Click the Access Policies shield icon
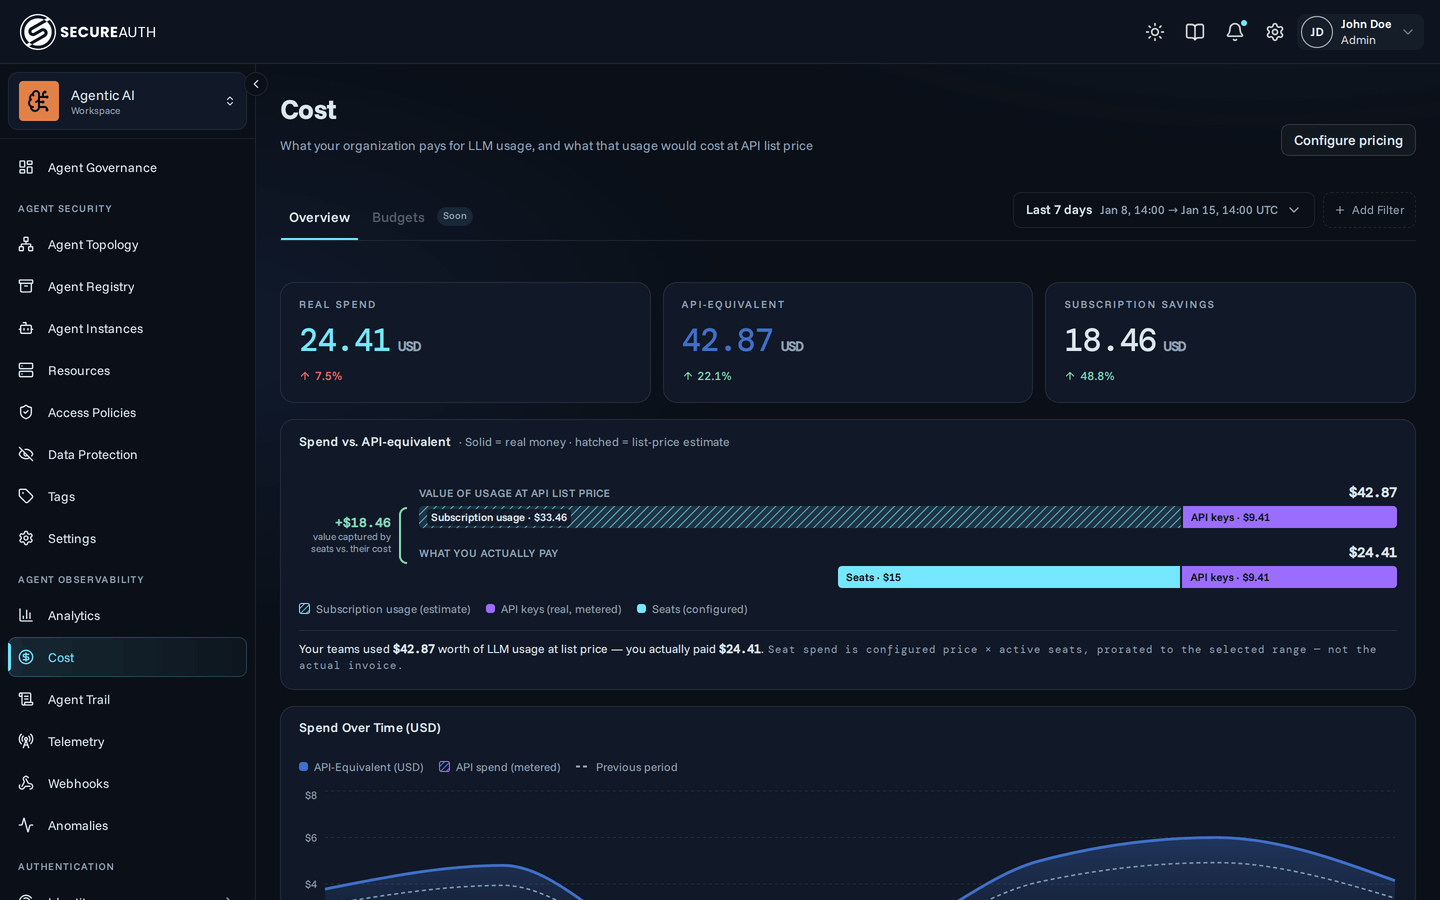The width and height of the screenshot is (1440, 900). (26, 412)
